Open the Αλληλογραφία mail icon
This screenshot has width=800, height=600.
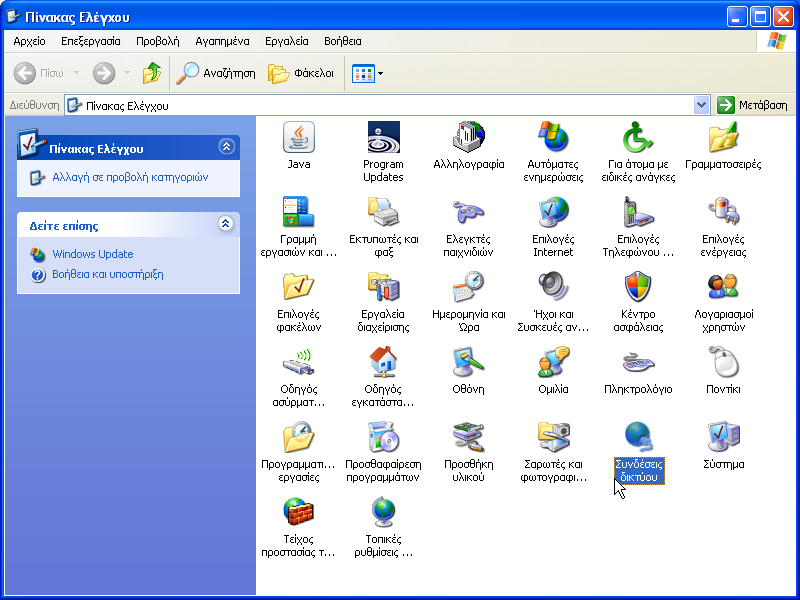pyautogui.click(x=468, y=138)
